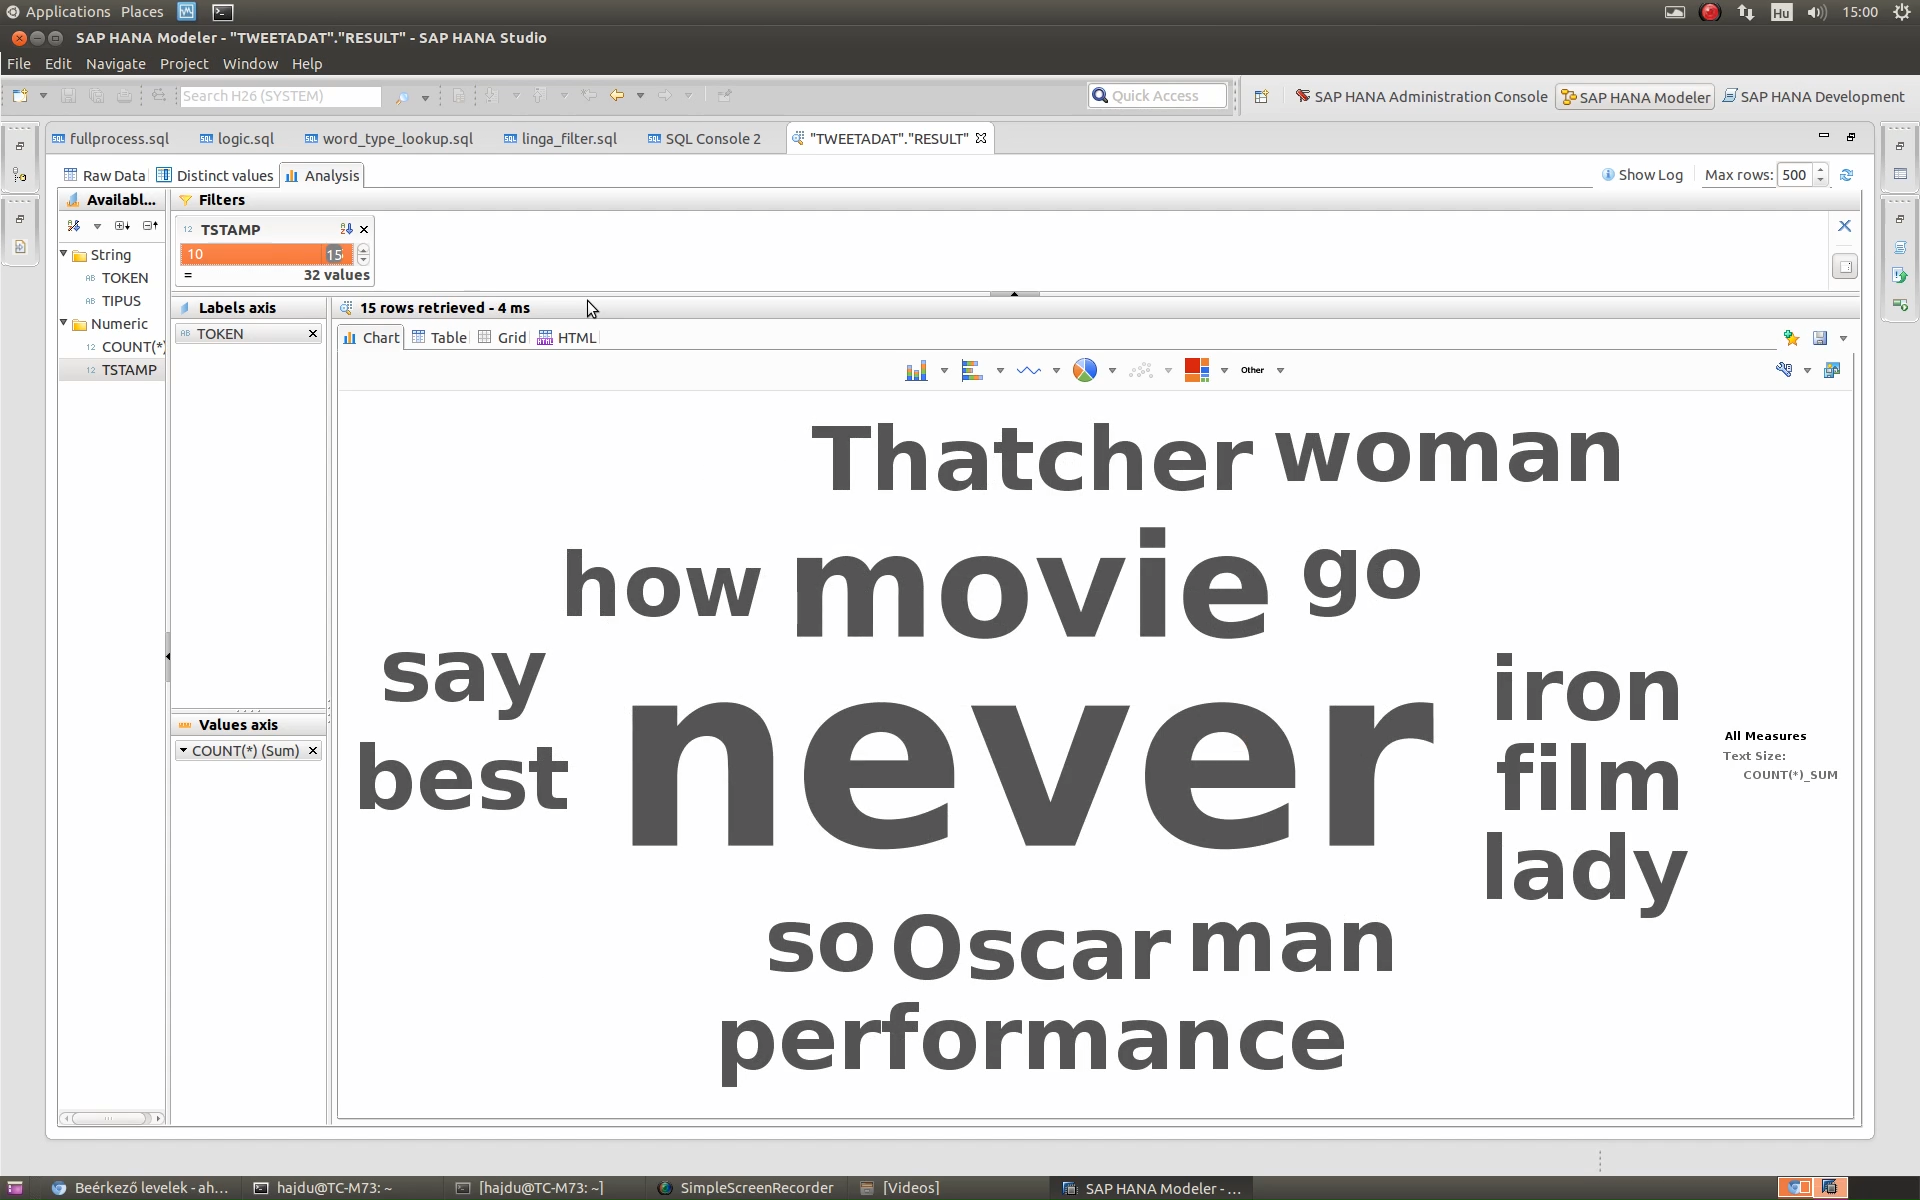Click the Show Log link
The image size is (1920, 1200).
[x=1642, y=175]
